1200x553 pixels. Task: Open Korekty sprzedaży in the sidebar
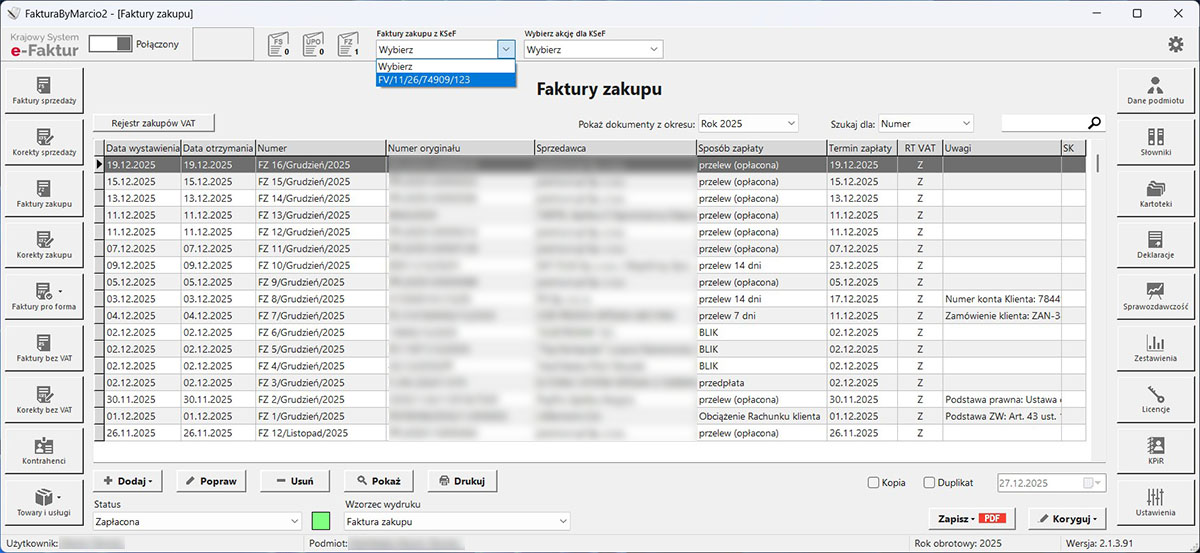44,141
